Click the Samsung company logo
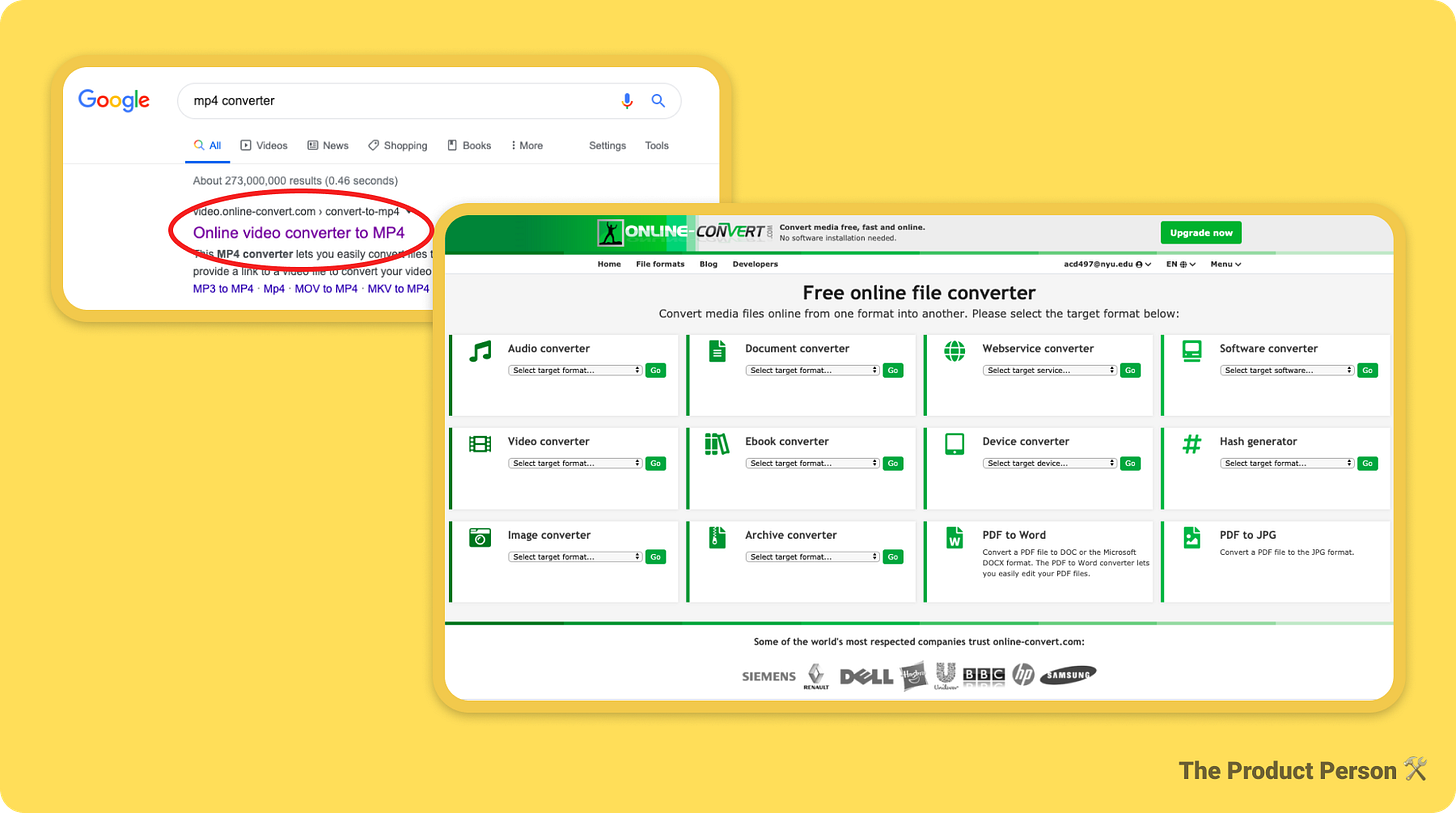This screenshot has width=1456, height=813. click(1068, 675)
